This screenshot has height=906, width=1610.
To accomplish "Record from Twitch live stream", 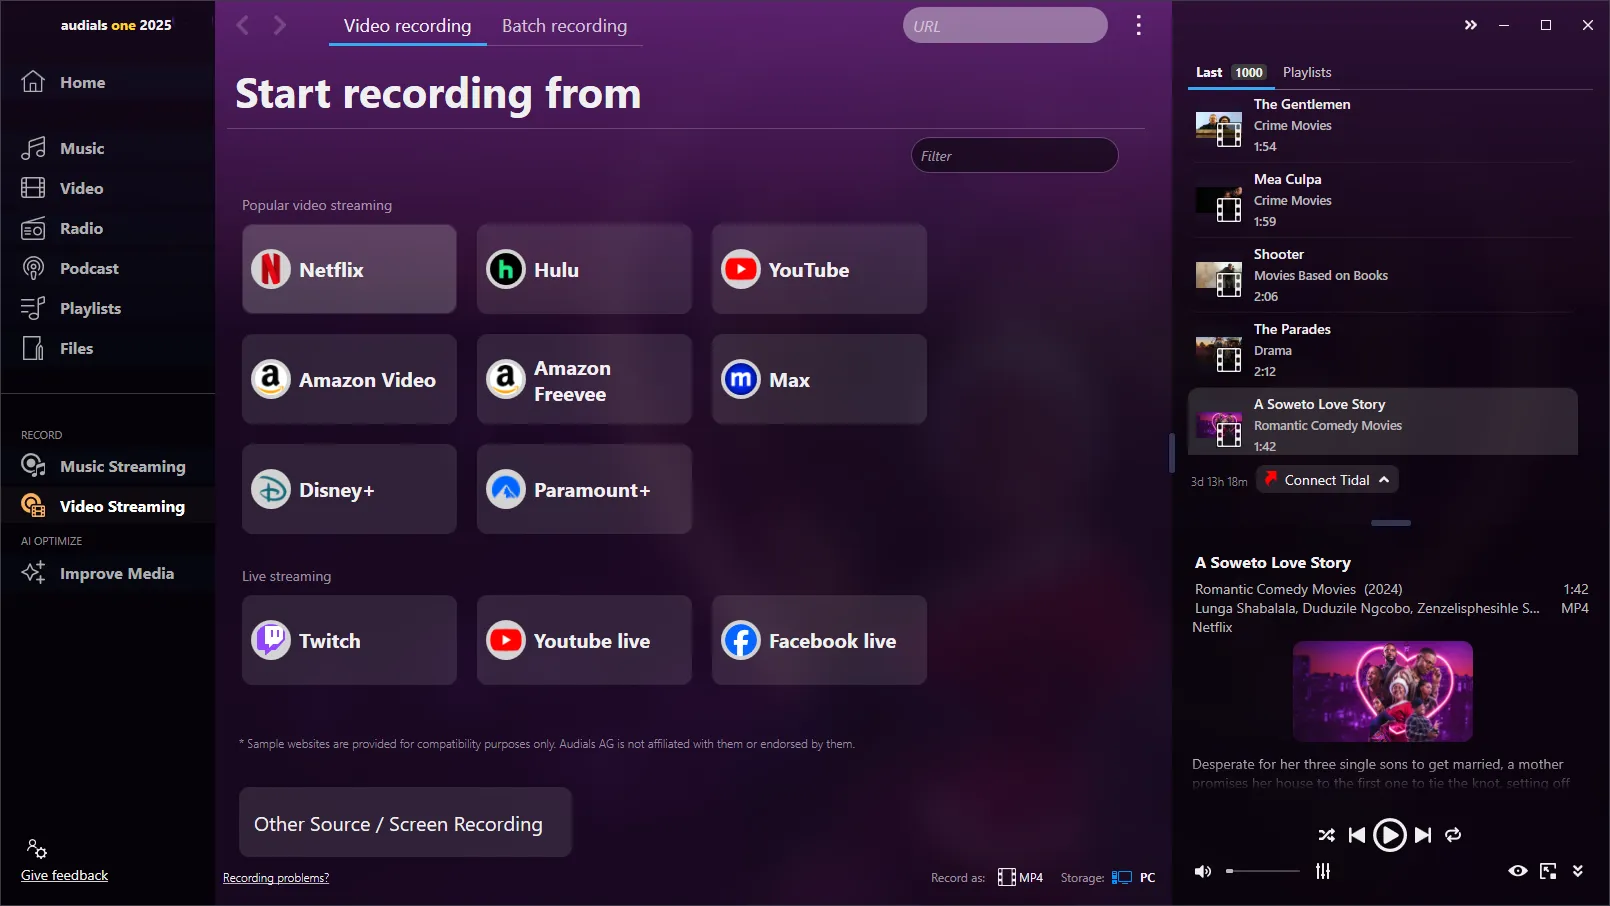I will (x=349, y=640).
